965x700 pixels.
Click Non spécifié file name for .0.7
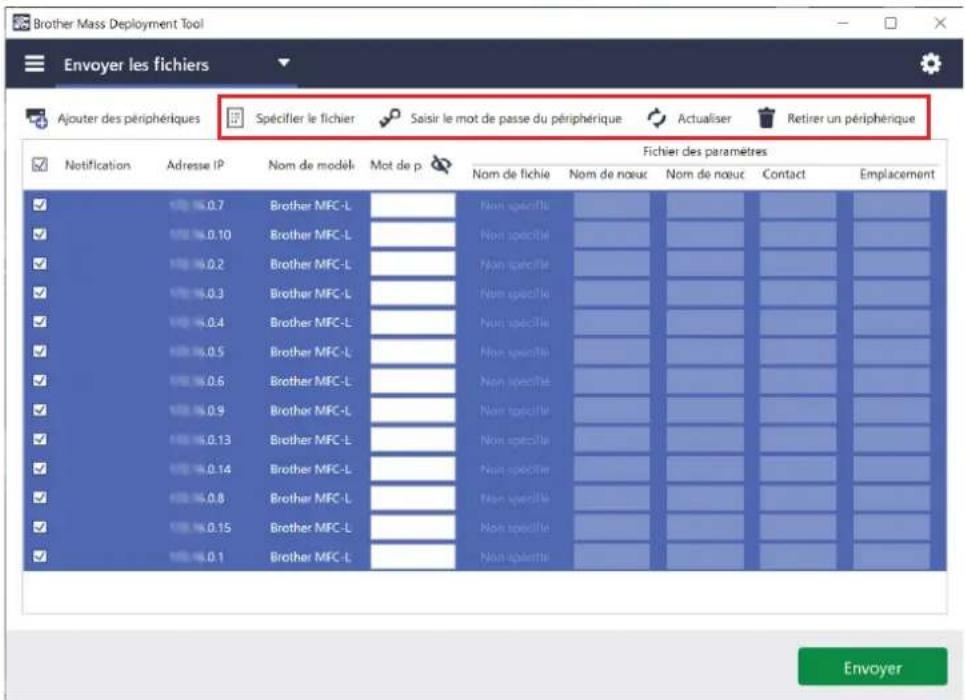click(515, 206)
